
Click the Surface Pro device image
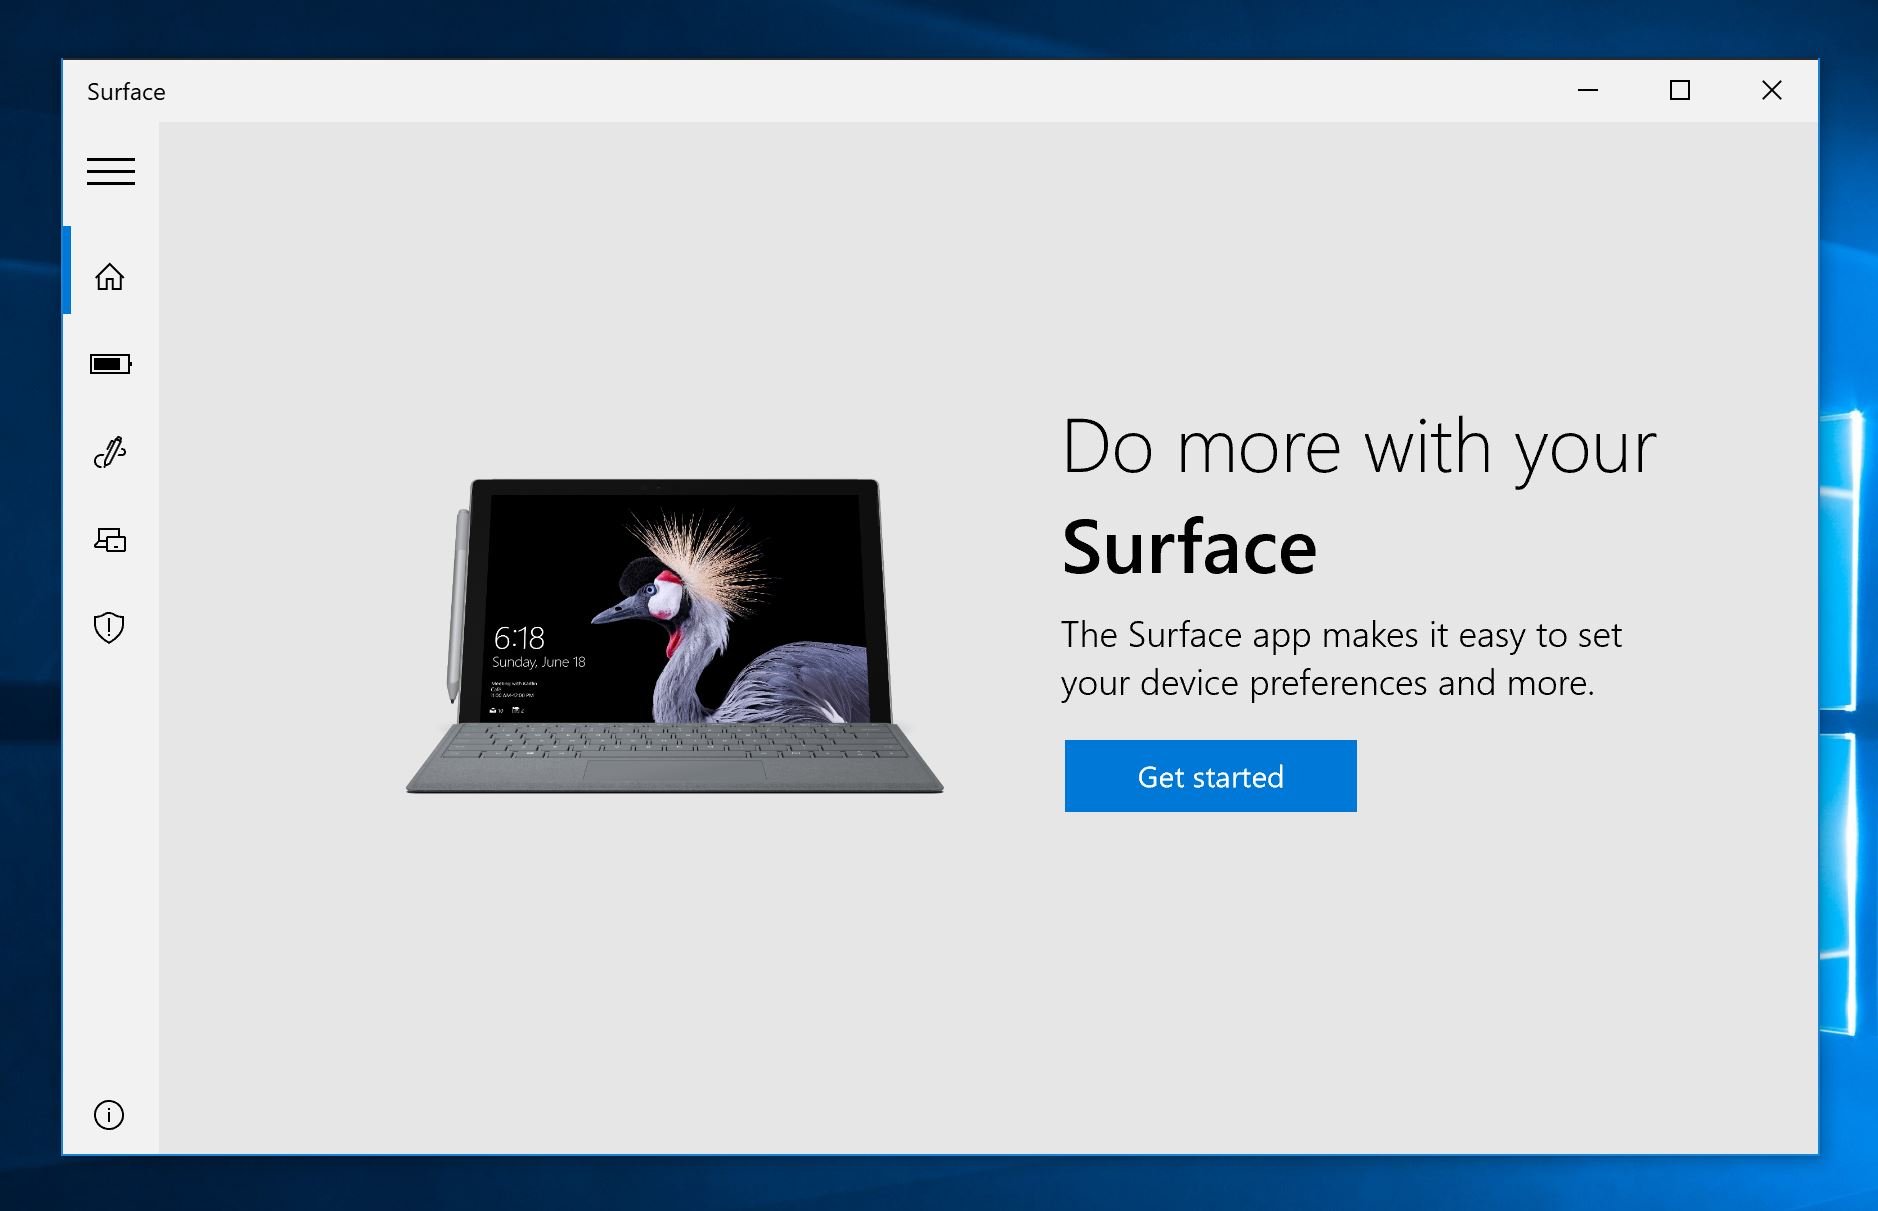[674, 636]
